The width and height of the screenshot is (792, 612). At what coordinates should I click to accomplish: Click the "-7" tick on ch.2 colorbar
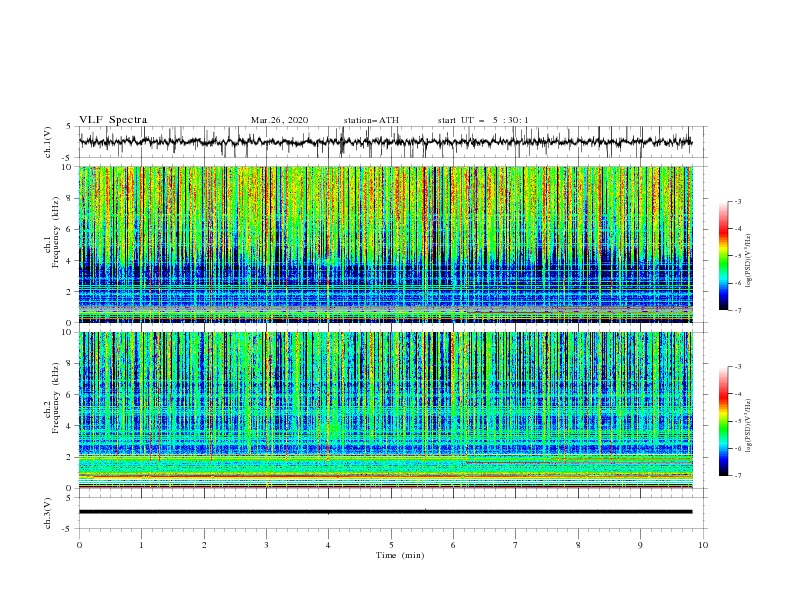tap(737, 475)
